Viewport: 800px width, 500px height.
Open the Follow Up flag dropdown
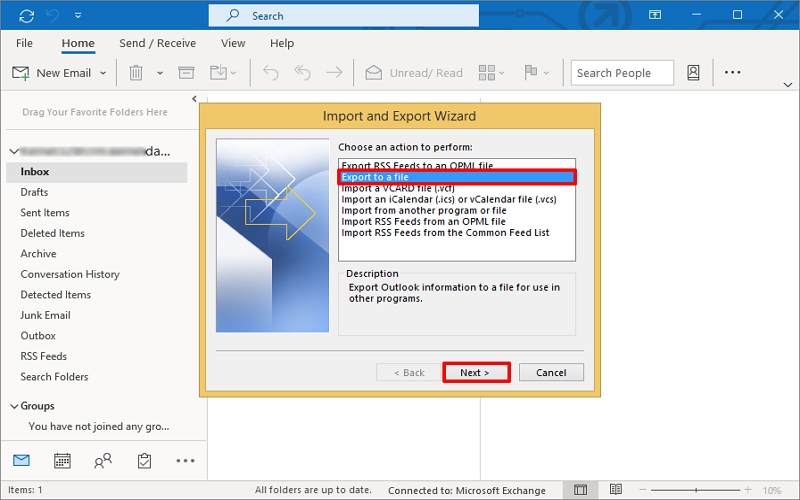coord(536,73)
